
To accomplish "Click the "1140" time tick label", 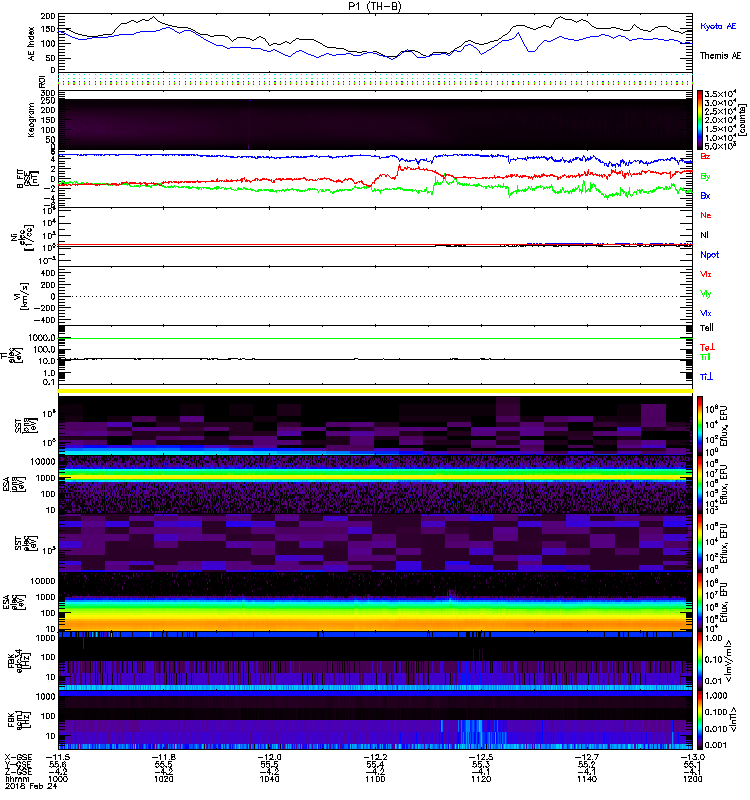I will tap(587, 779).
